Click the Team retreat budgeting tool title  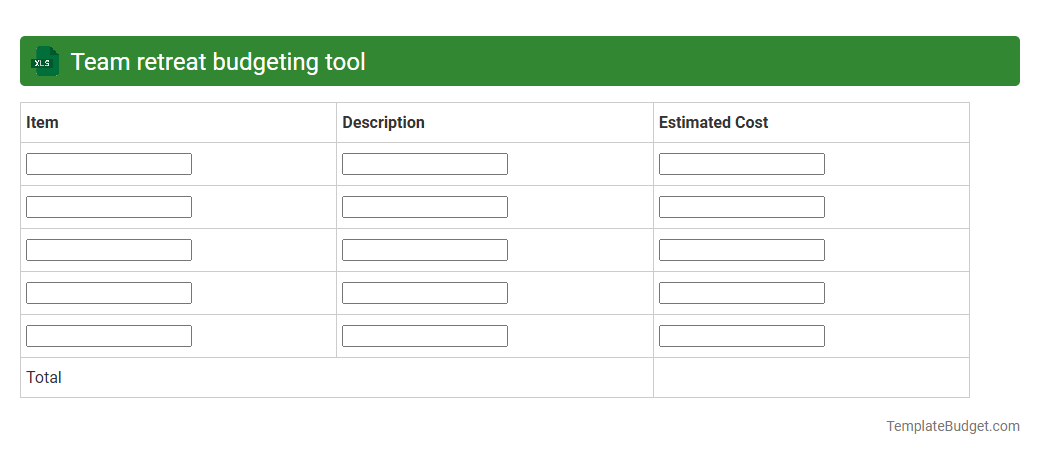(x=218, y=62)
